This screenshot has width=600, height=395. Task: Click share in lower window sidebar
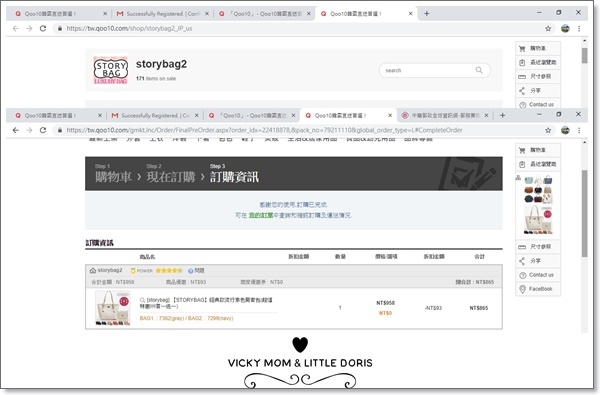point(538,261)
